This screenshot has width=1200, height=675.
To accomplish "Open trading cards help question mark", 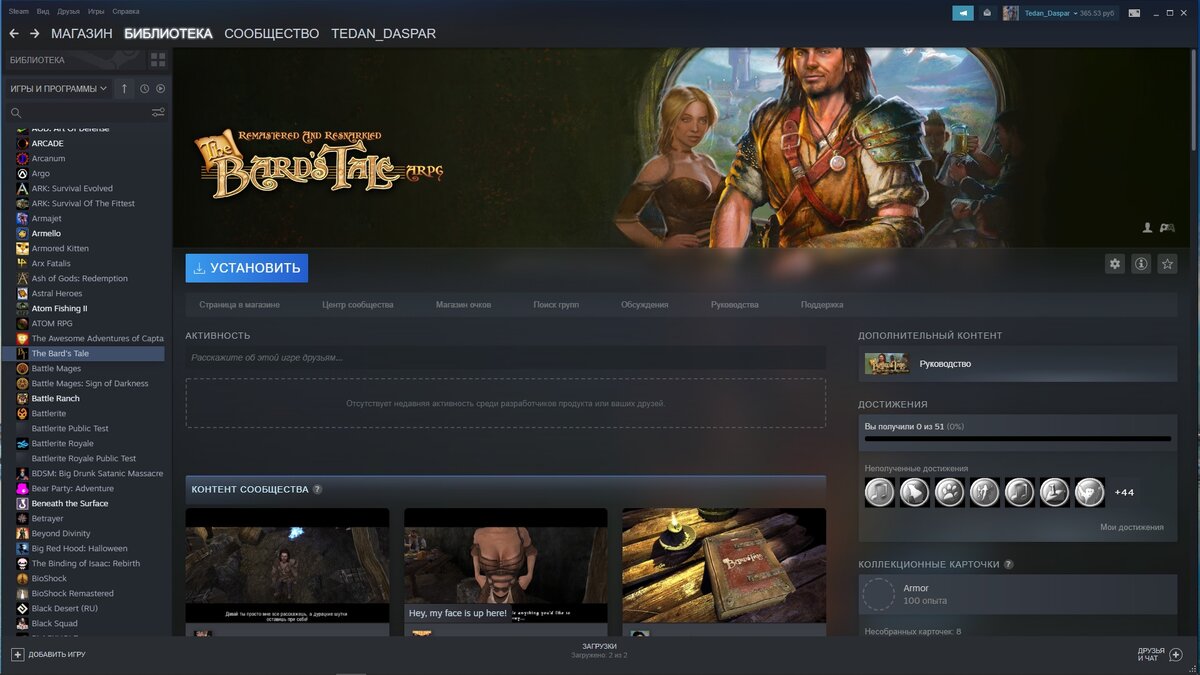I will click(1008, 564).
